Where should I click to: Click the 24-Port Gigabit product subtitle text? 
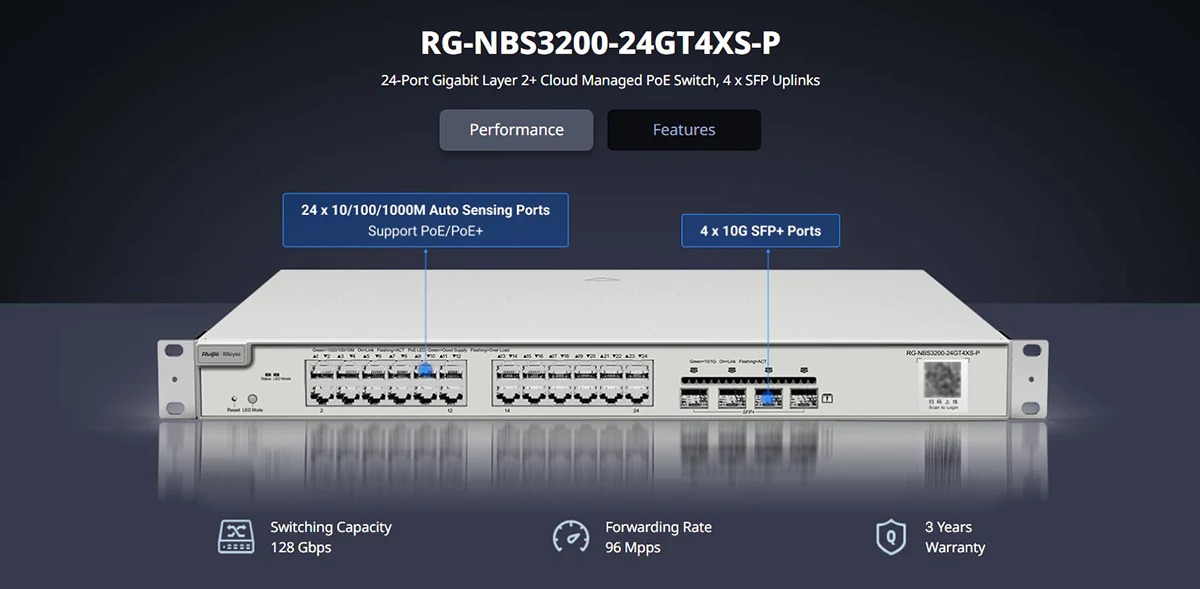pos(600,80)
